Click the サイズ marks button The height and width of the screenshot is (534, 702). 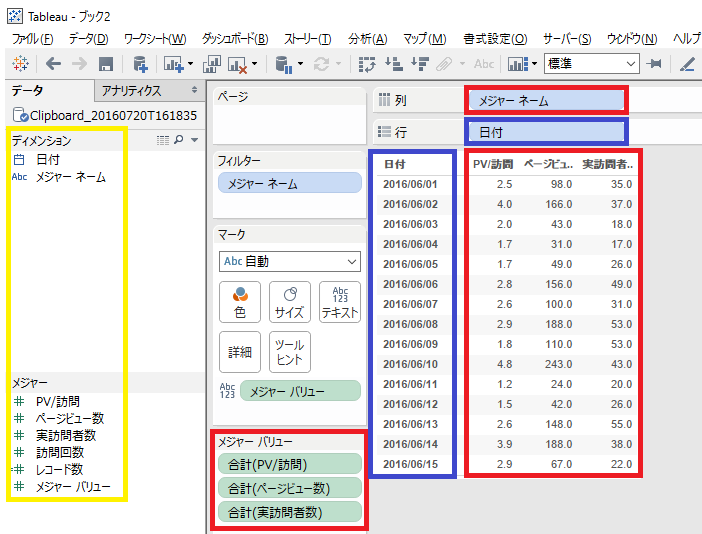[x=290, y=302]
